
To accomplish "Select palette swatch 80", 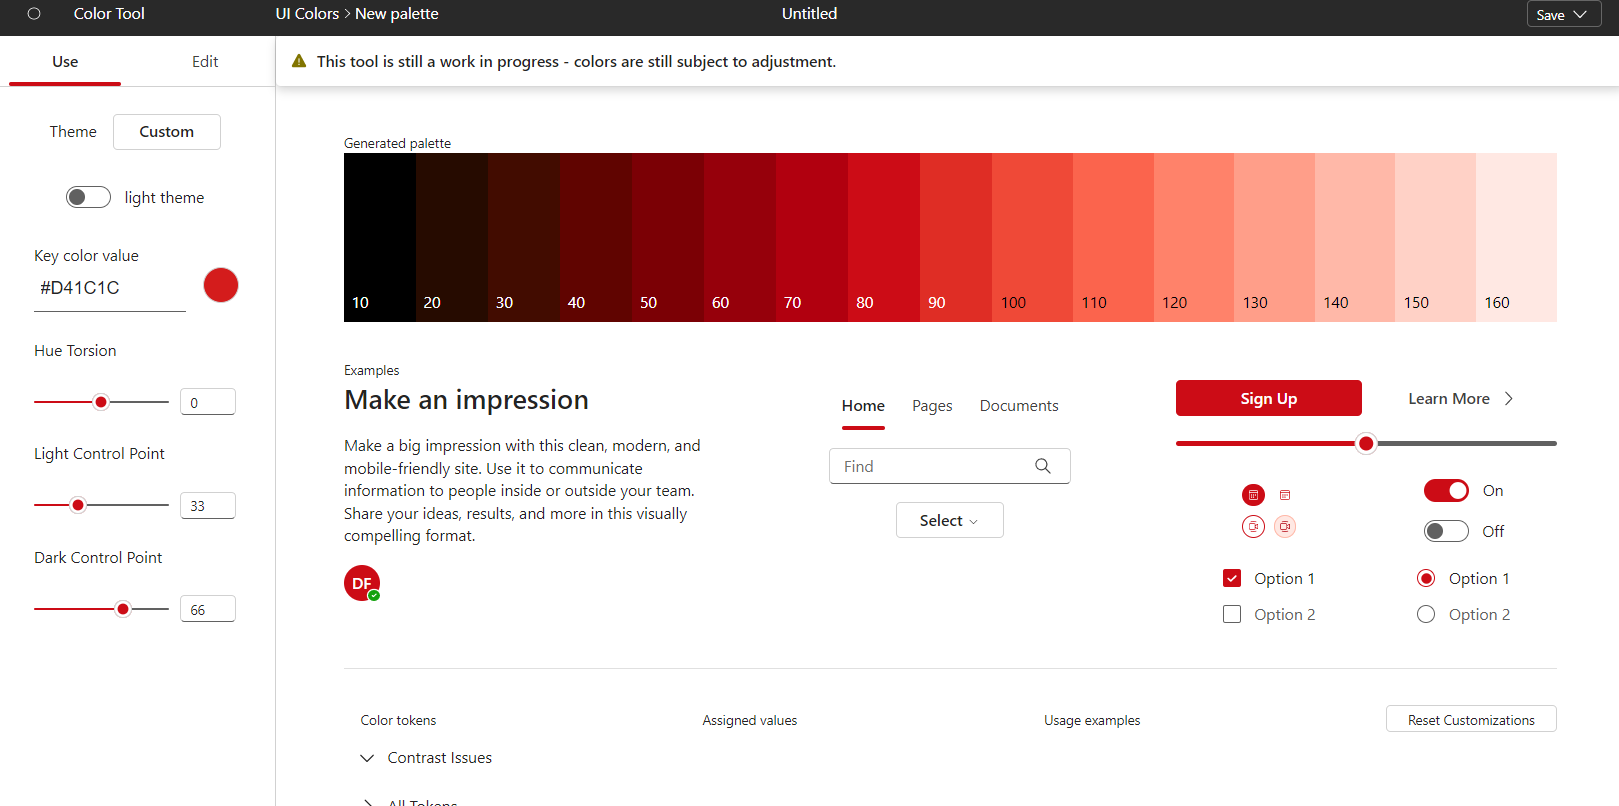I will [884, 237].
